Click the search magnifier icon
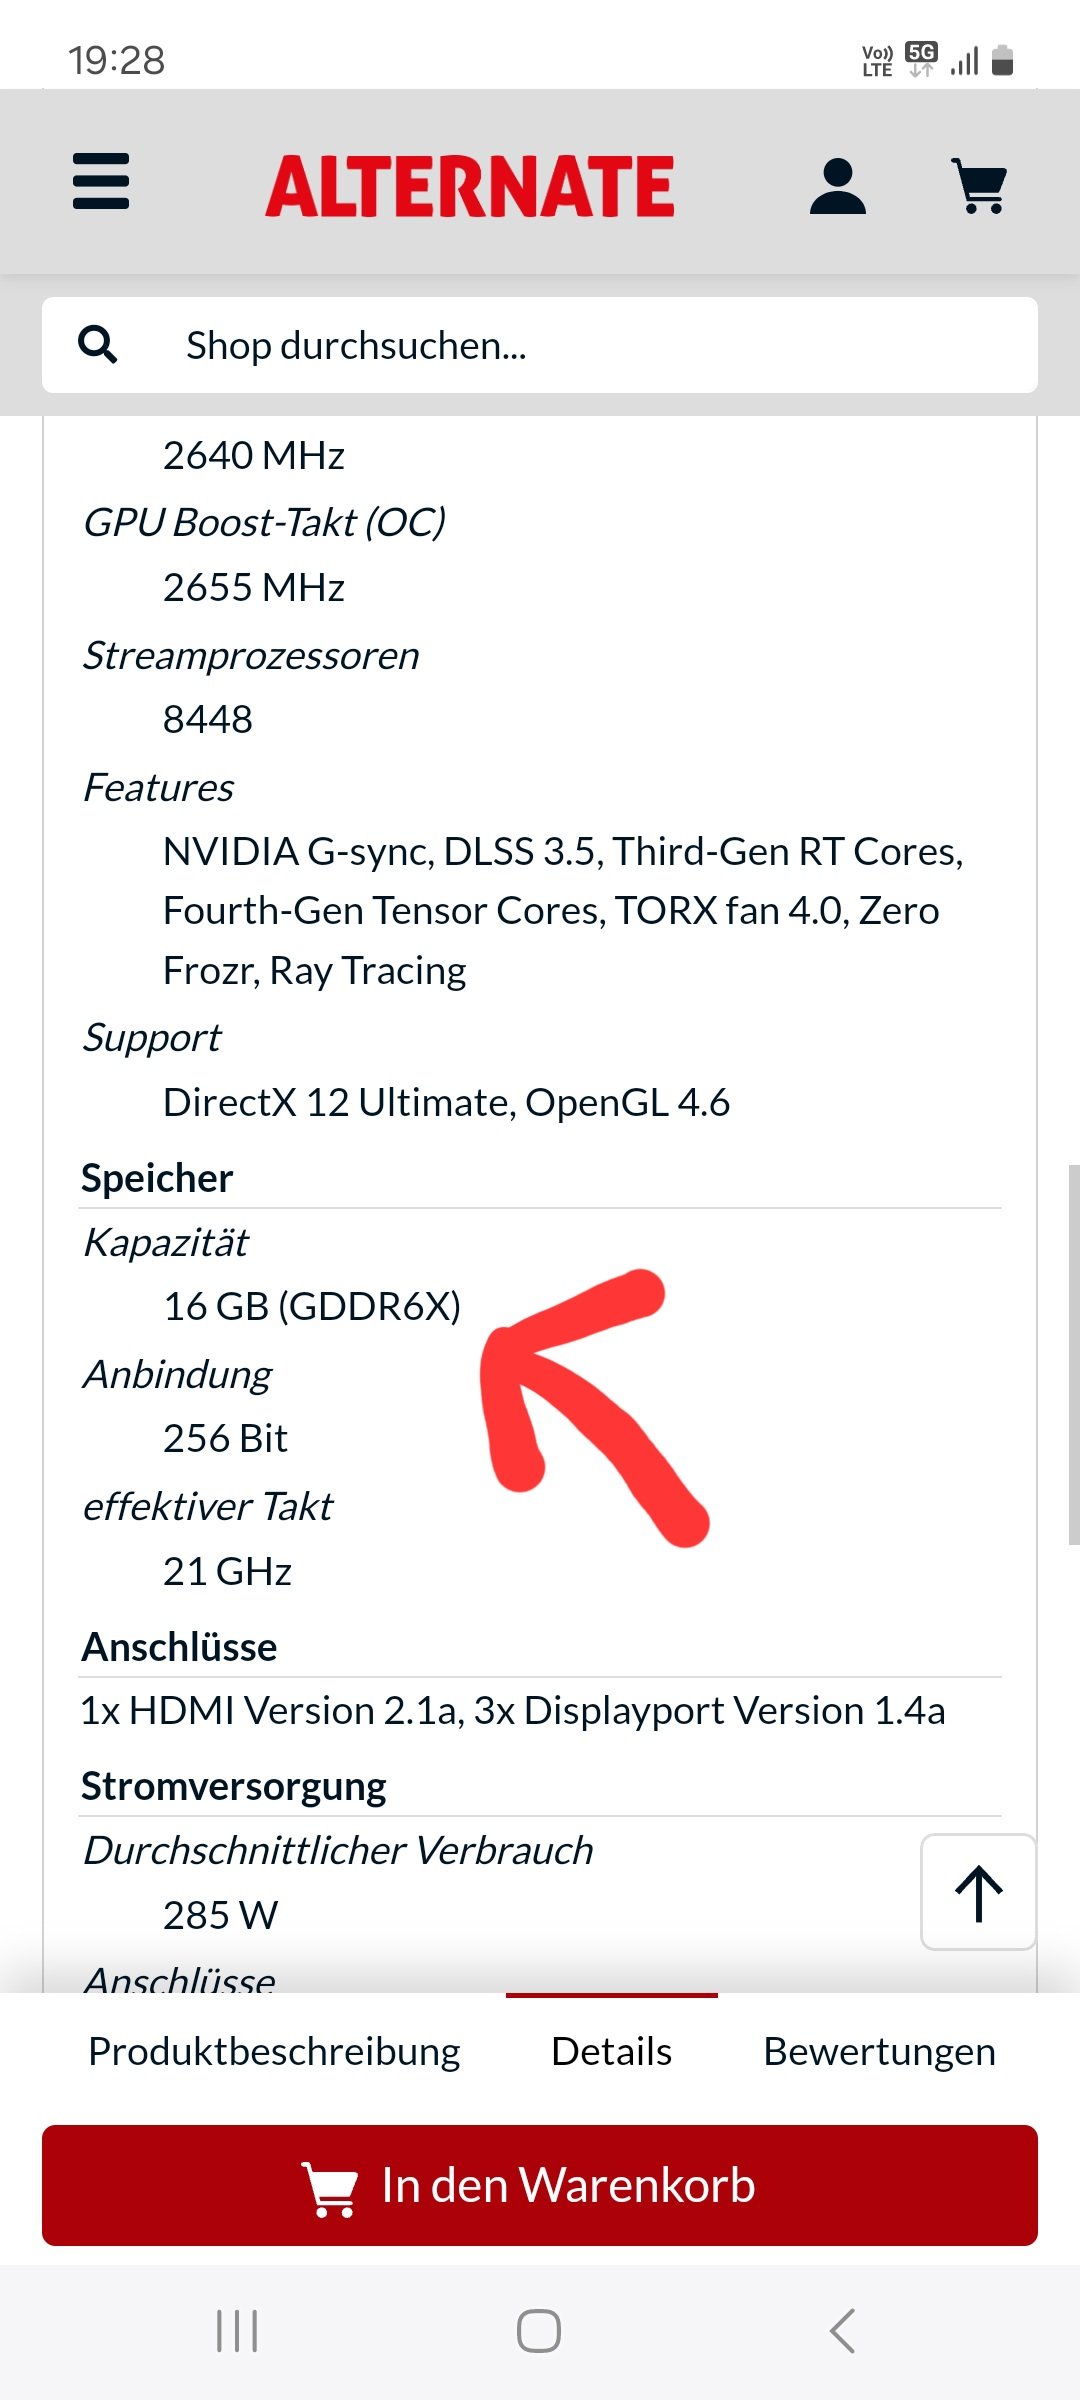The width and height of the screenshot is (1080, 2400). pyautogui.click(x=98, y=345)
